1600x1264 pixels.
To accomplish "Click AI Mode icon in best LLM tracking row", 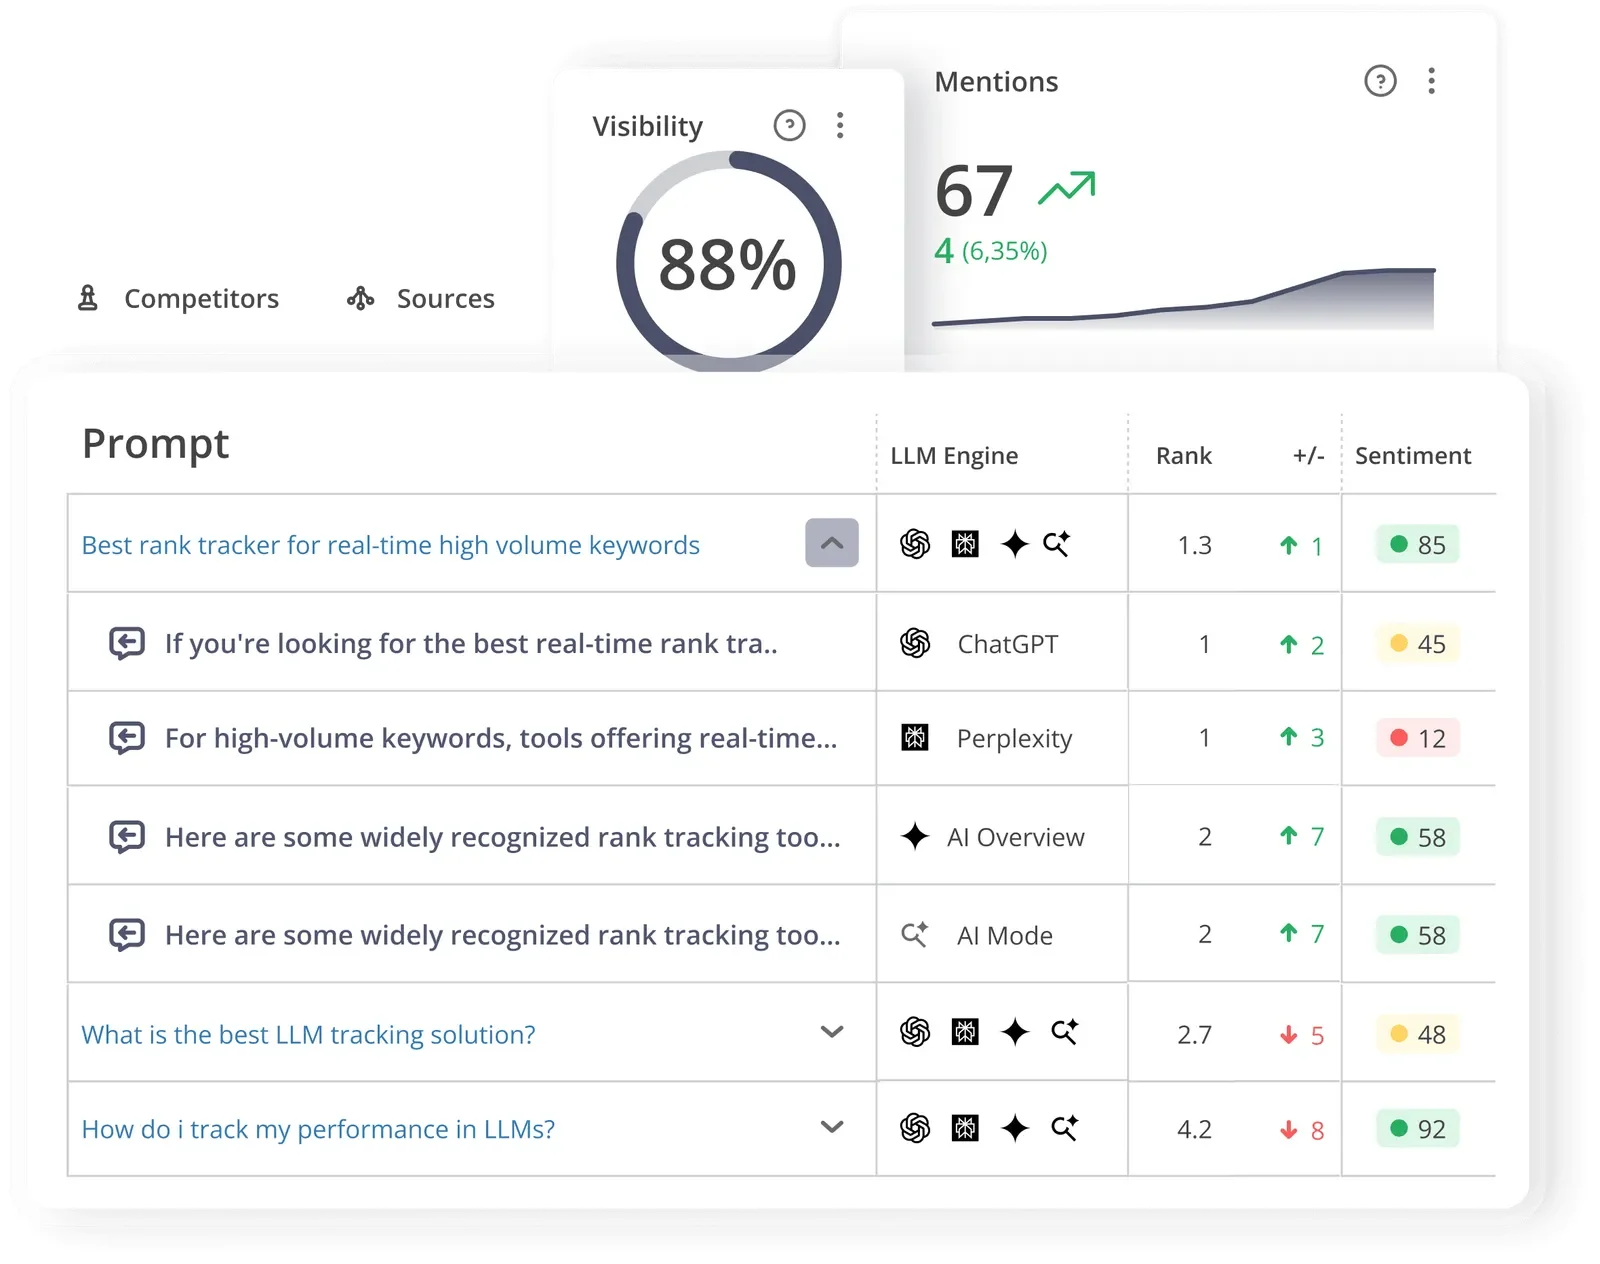I will click(x=1065, y=1031).
